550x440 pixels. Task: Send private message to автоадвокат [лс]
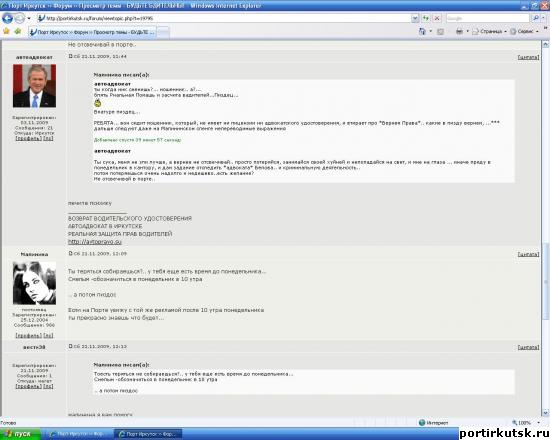(x=48, y=138)
